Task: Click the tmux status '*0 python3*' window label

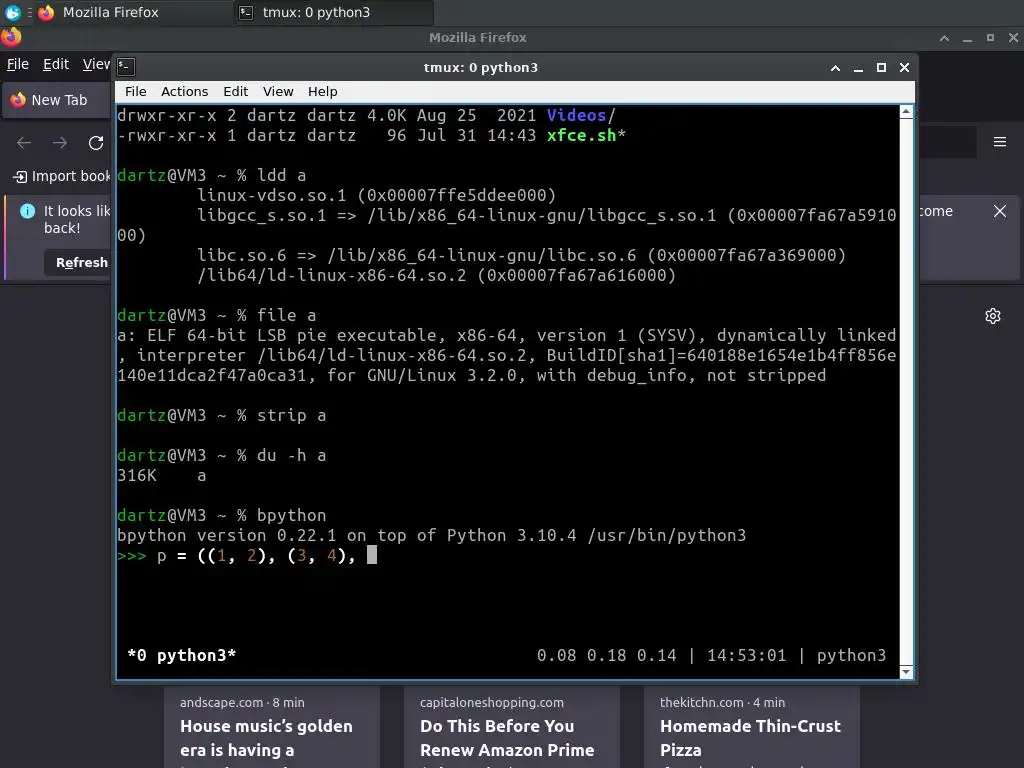Action: point(182,655)
